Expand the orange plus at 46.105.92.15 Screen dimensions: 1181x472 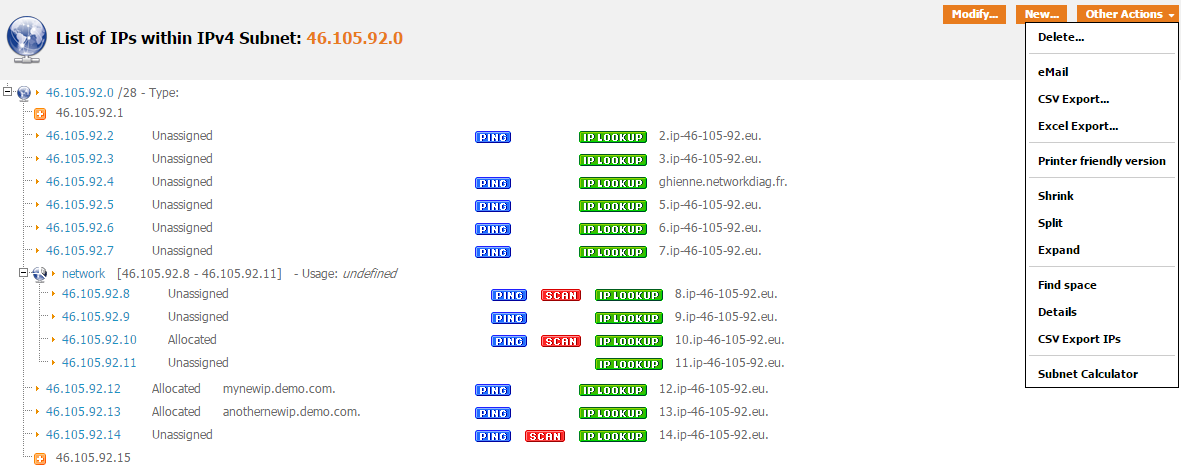tap(40, 459)
